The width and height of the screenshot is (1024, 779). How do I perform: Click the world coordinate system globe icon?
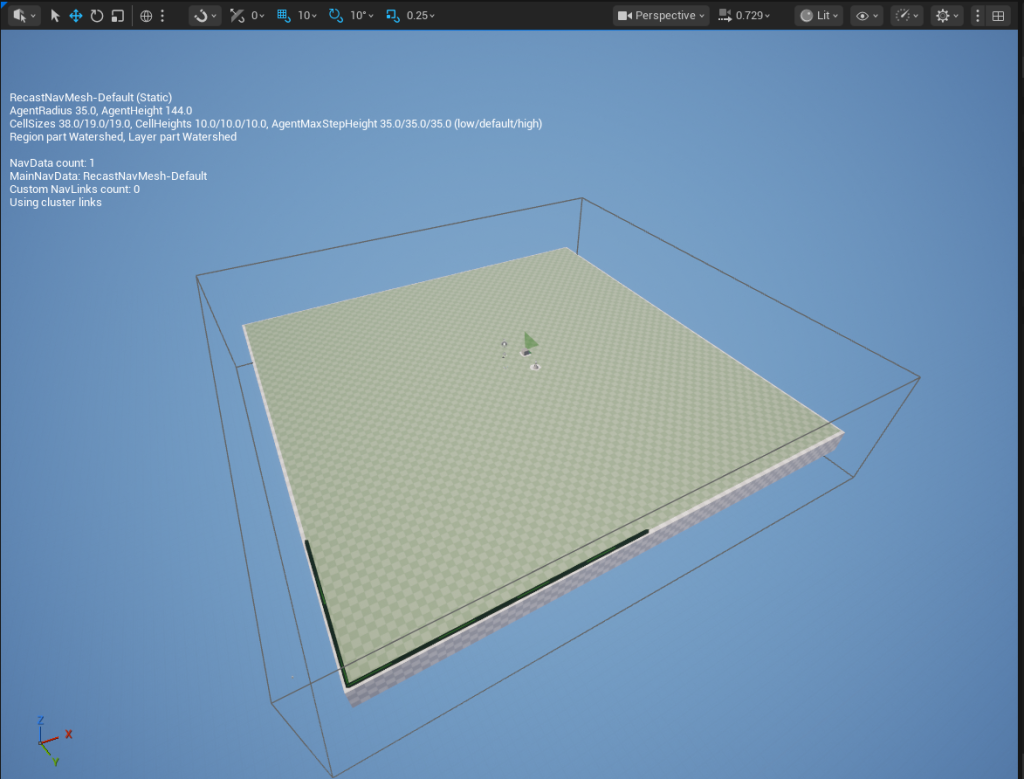(x=146, y=16)
